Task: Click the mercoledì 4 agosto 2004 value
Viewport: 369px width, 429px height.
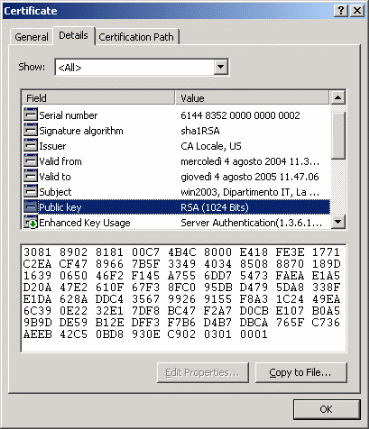Action: click(x=250, y=161)
